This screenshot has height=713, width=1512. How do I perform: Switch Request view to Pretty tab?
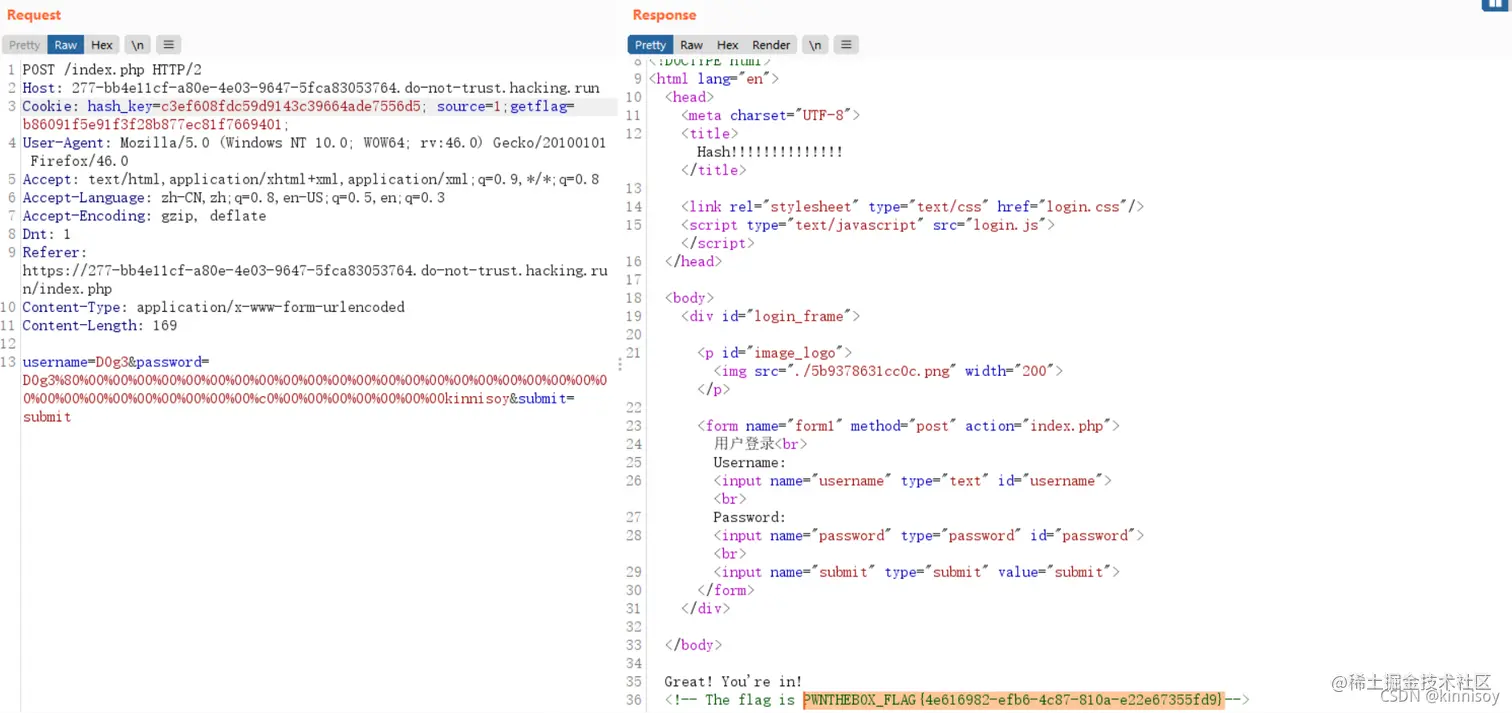(x=24, y=45)
